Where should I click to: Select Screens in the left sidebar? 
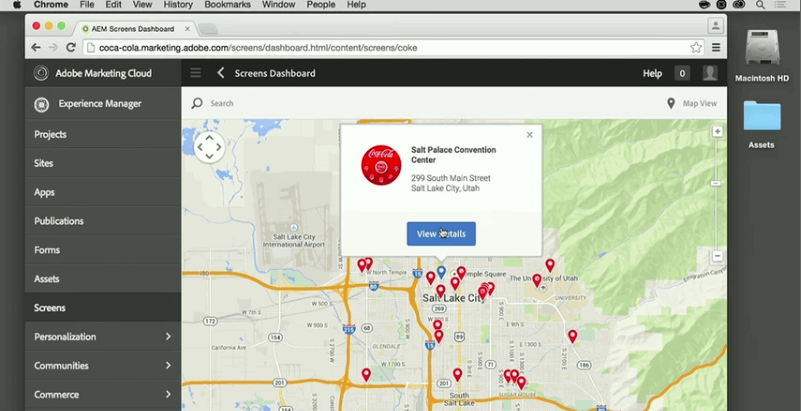(50, 308)
